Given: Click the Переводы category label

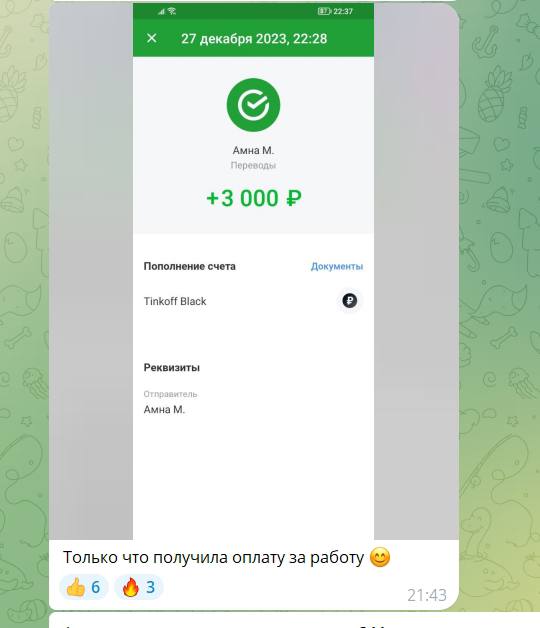Looking at the screenshot, I should click(253, 165).
